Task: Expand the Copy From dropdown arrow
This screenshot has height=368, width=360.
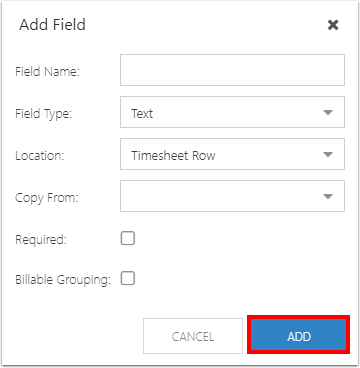Action: (x=328, y=196)
